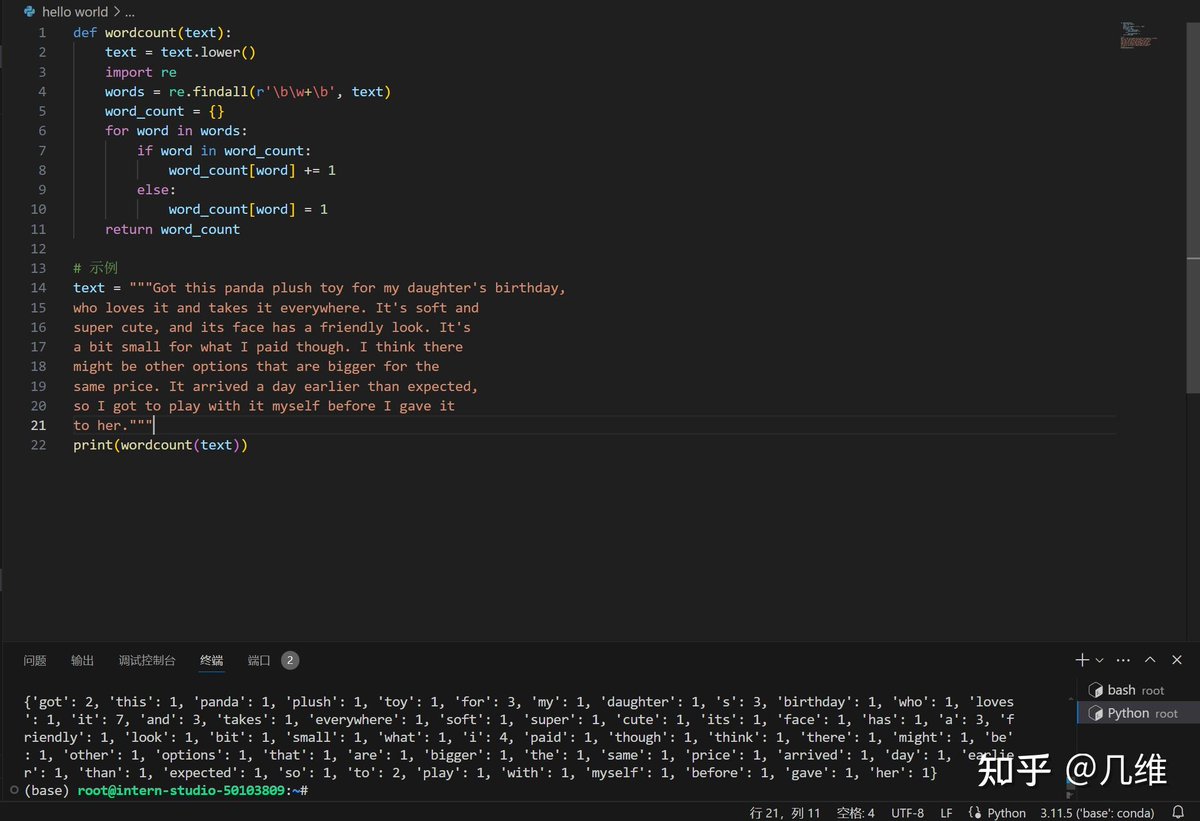Create a new terminal with plus icon
Image resolution: width=1200 pixels, height=821 pixels.
pyautogui.click(x=1082, y=660)
